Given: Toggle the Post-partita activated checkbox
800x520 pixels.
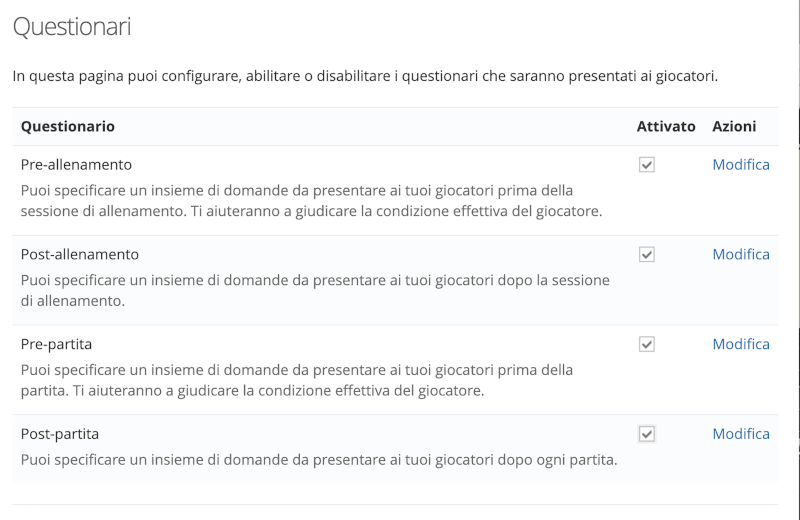Looking at the screenshot, I should [x=647, y=434].
